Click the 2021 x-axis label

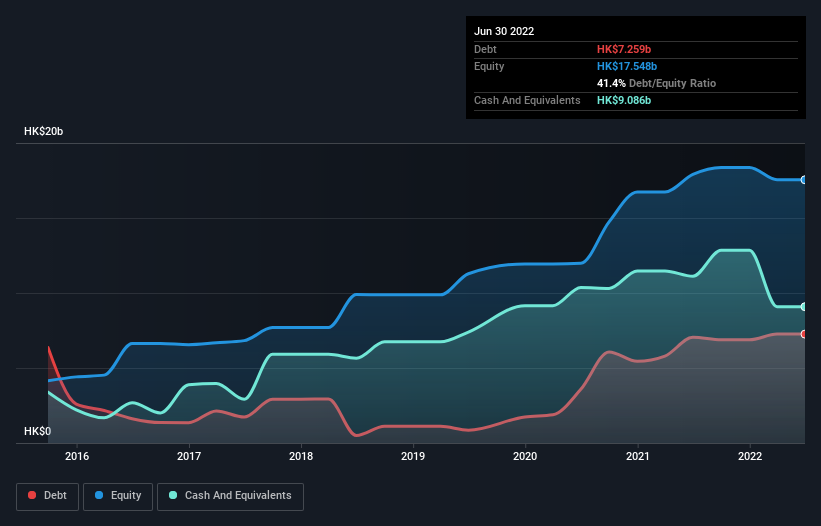[638, 456]
